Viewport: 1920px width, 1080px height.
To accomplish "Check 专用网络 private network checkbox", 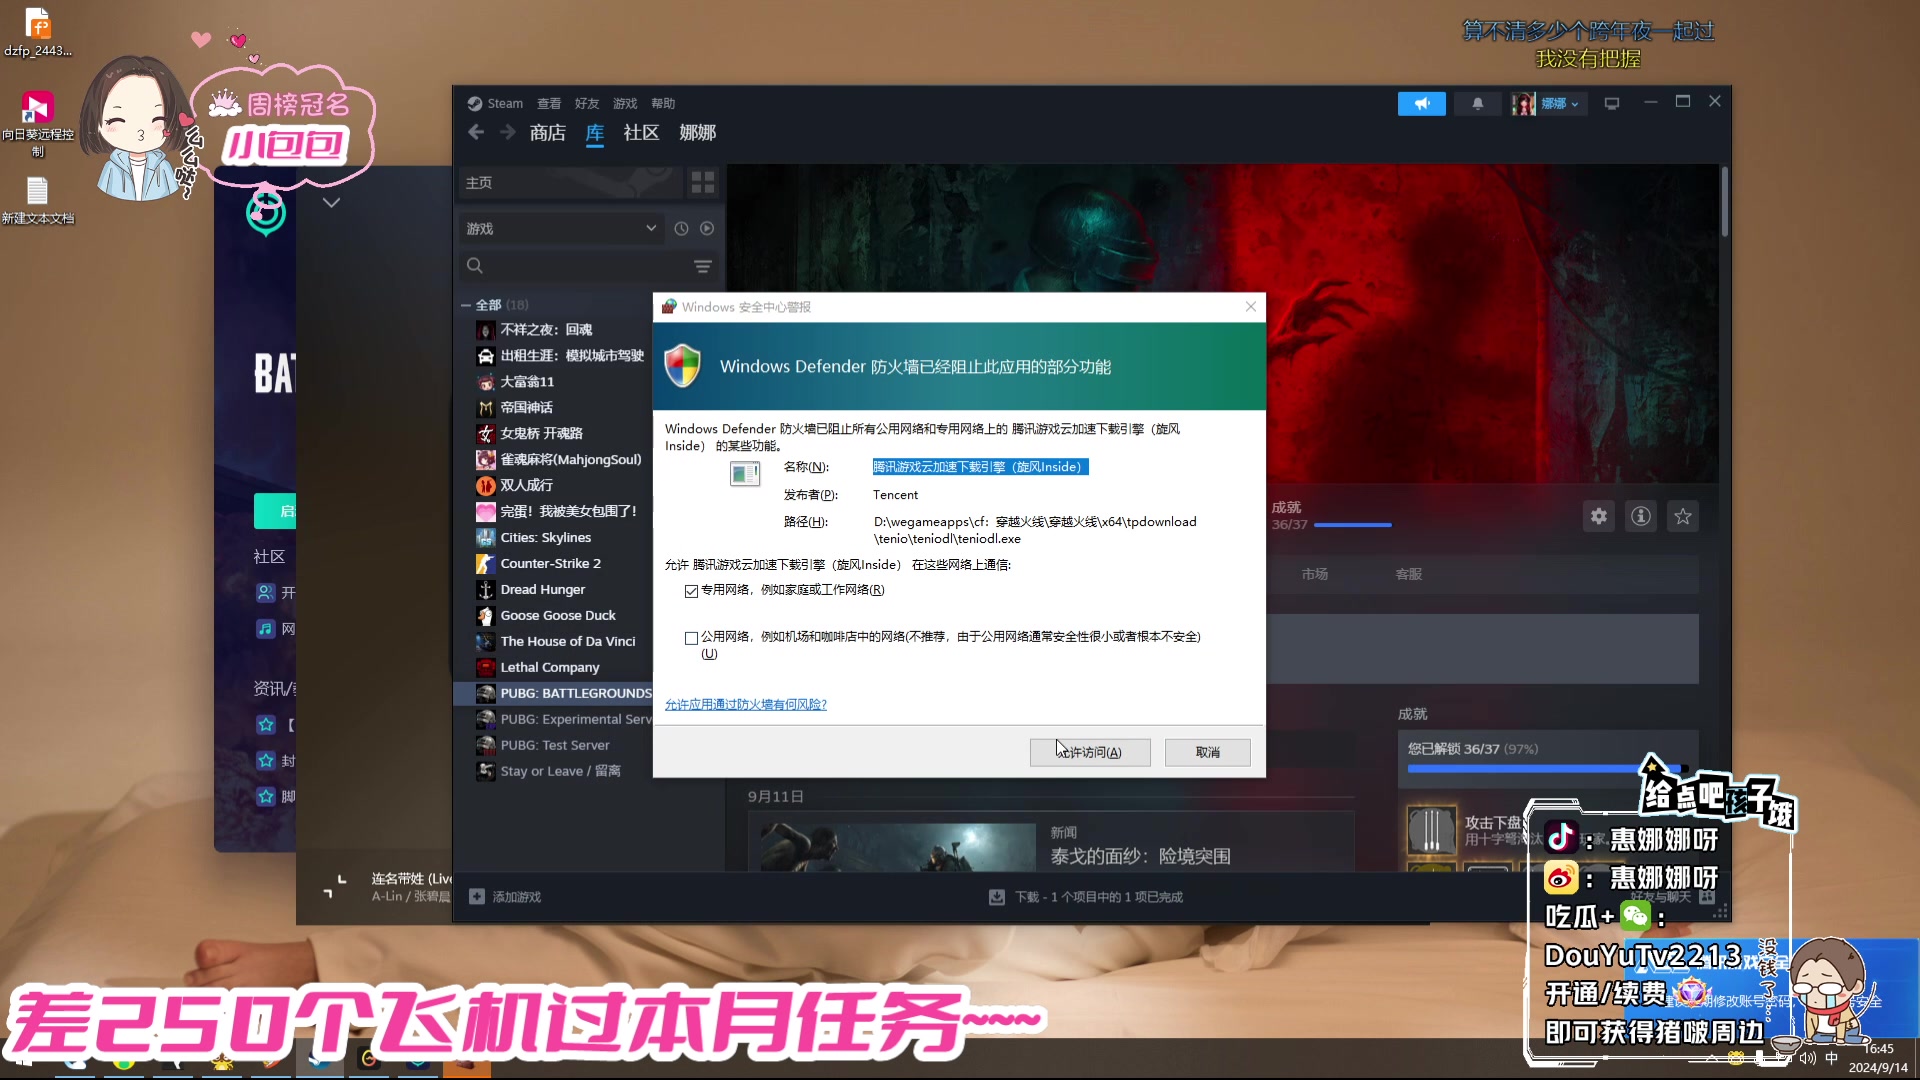I will pyautogui.click(x=691, y=591).
